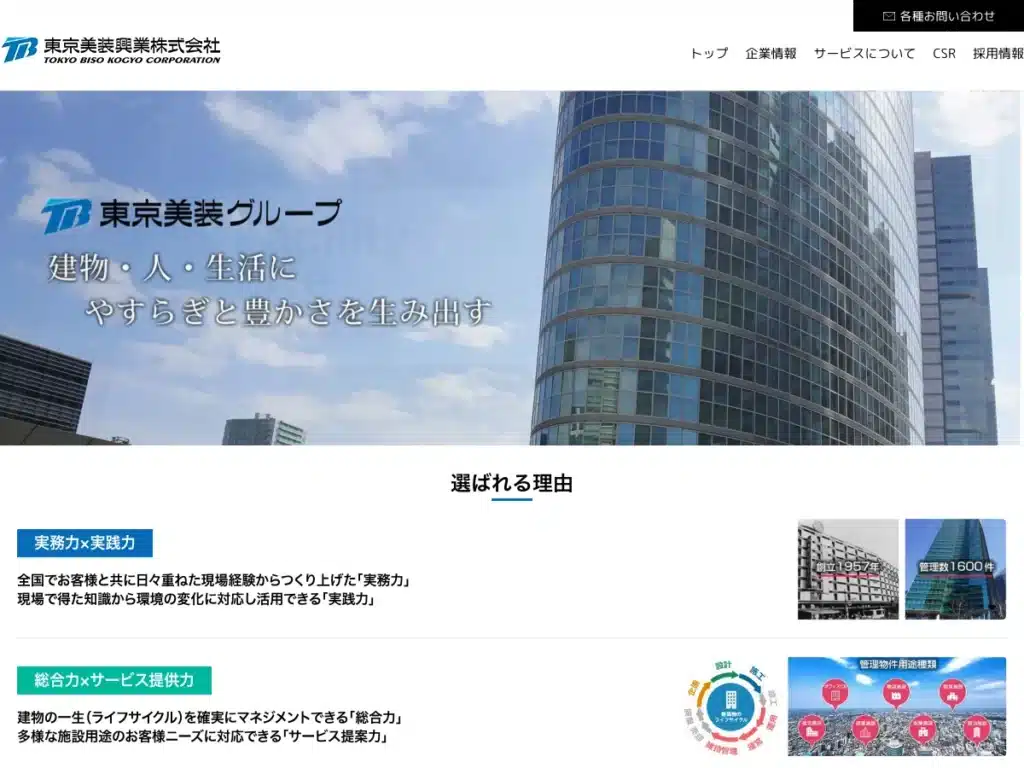The width and height of the screenshot is (1024, 768).
Task: Click the Tokyo Biso Kogyo header logo
Action: click(111, 50)
